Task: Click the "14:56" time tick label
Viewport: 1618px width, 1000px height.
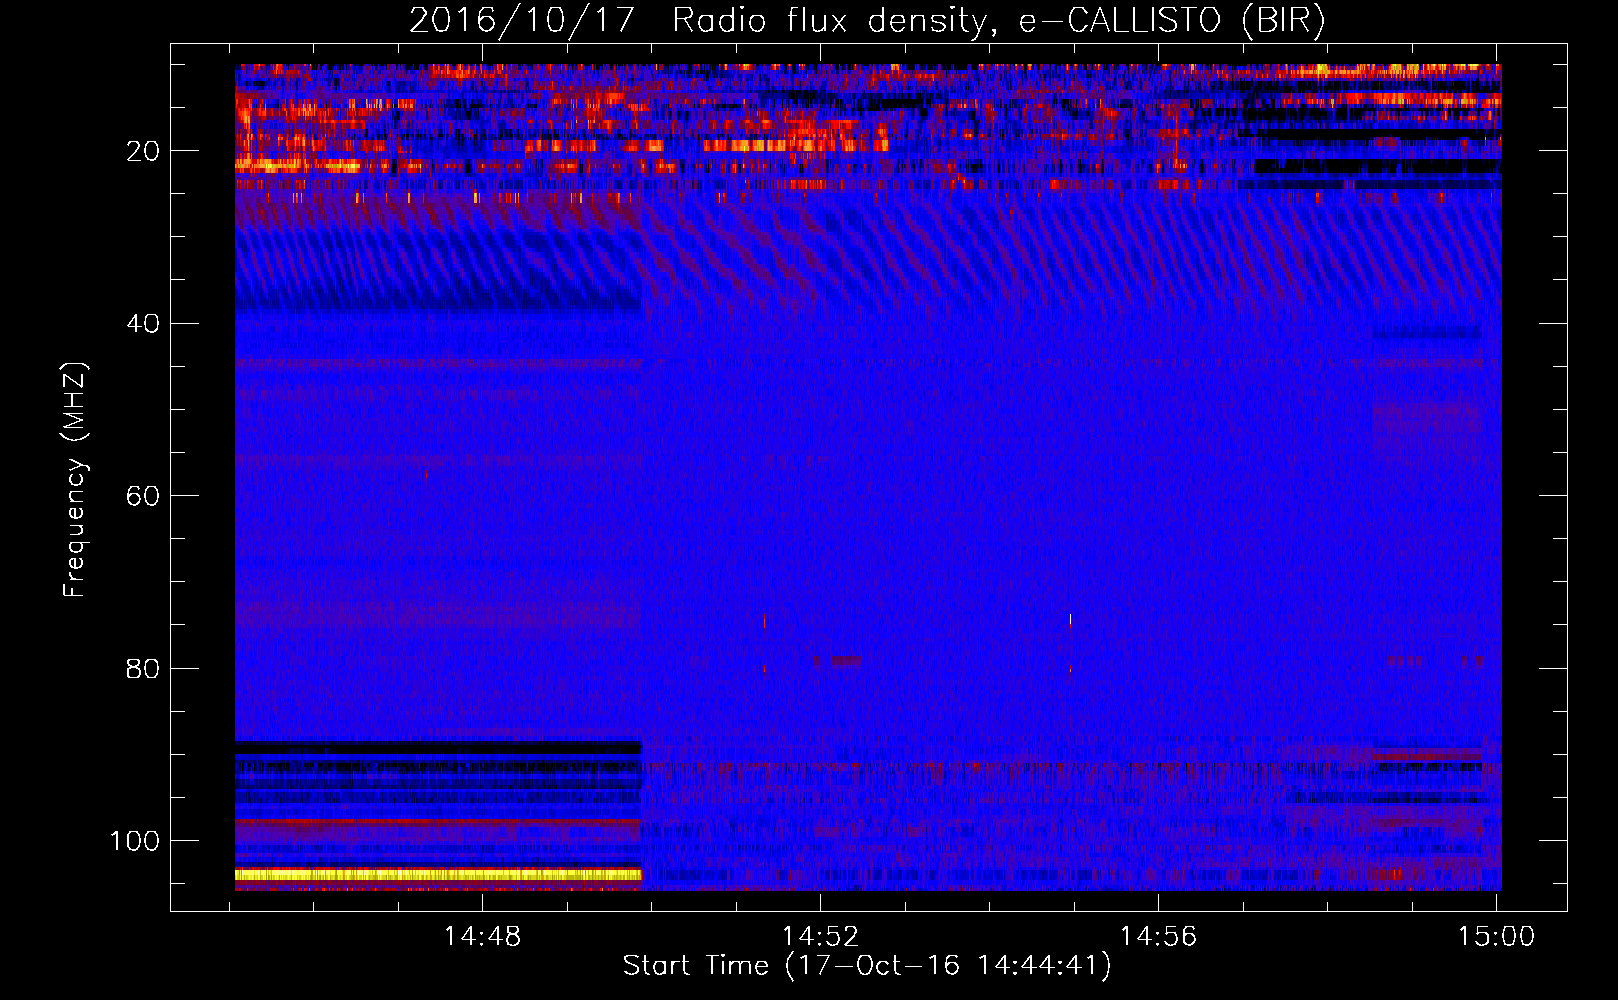Action: click(1158, 937)
